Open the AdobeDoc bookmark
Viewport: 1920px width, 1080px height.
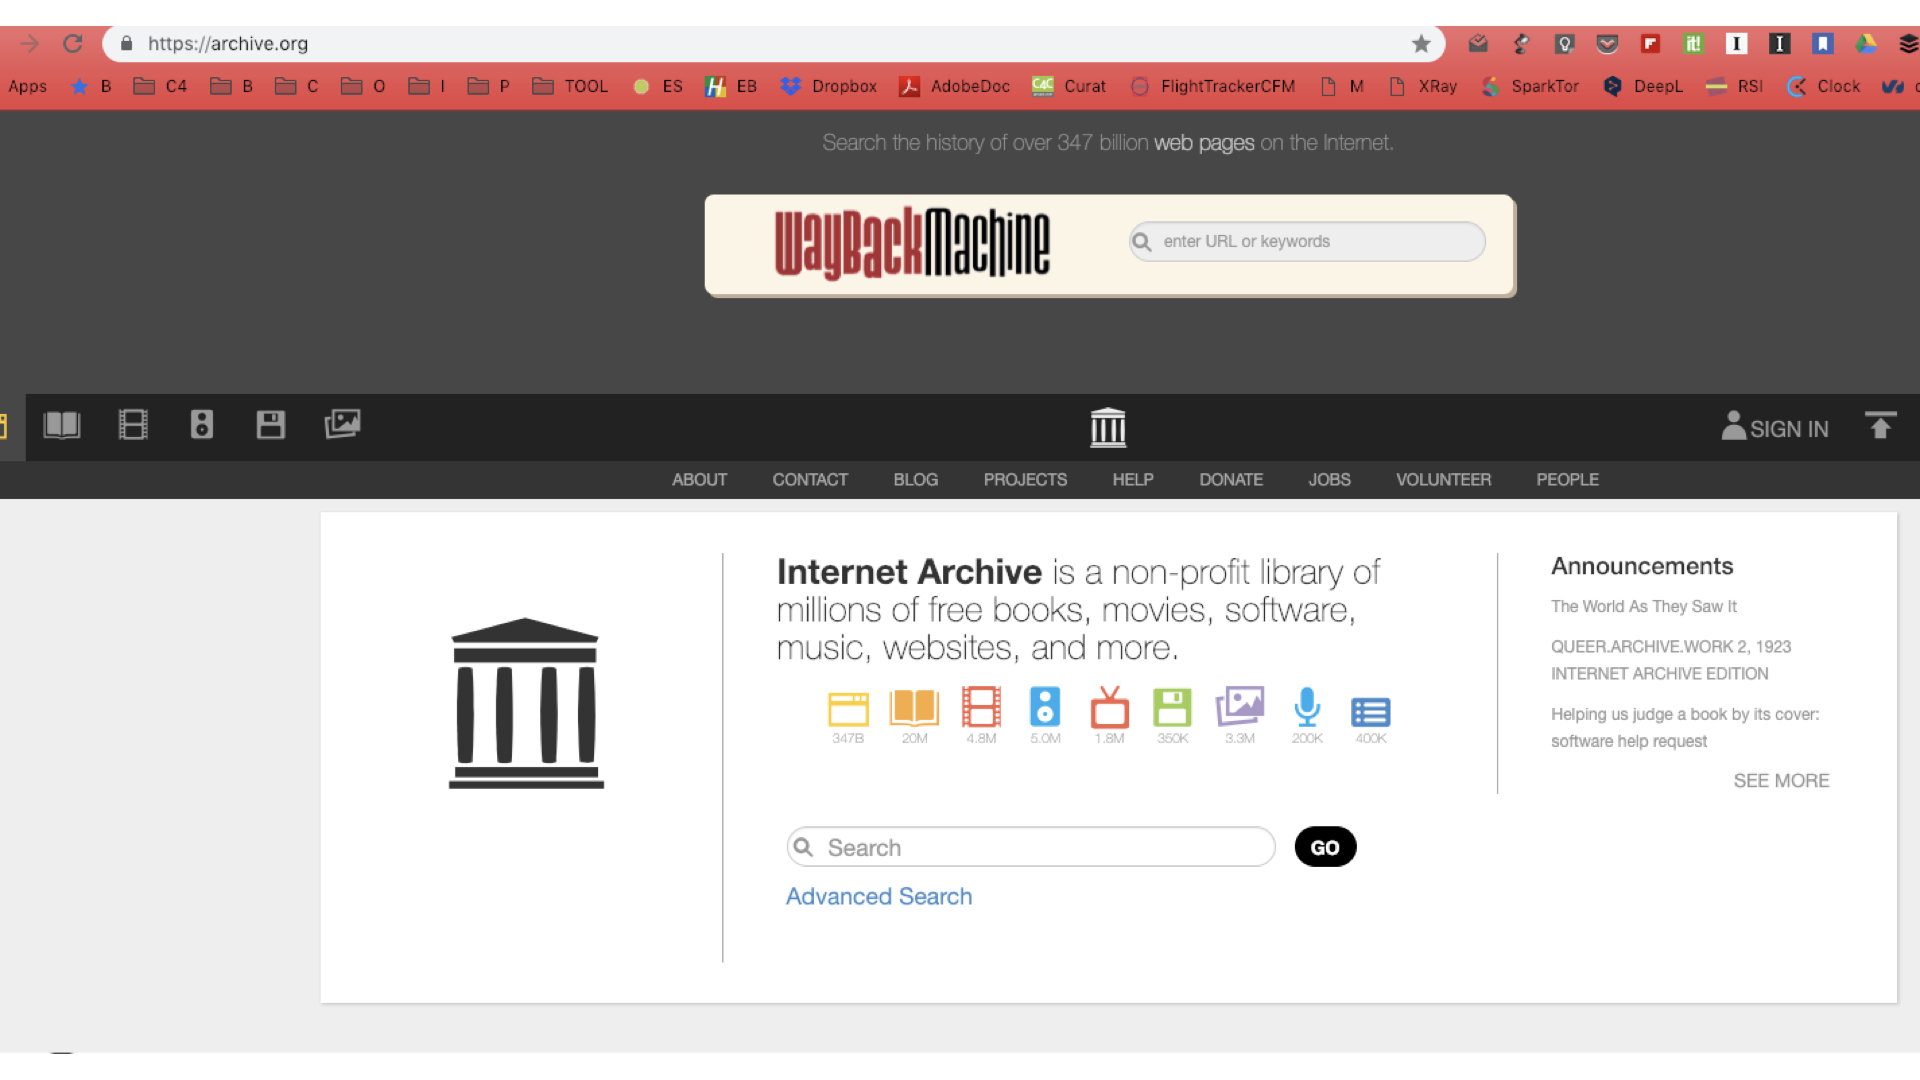[955, 86]
